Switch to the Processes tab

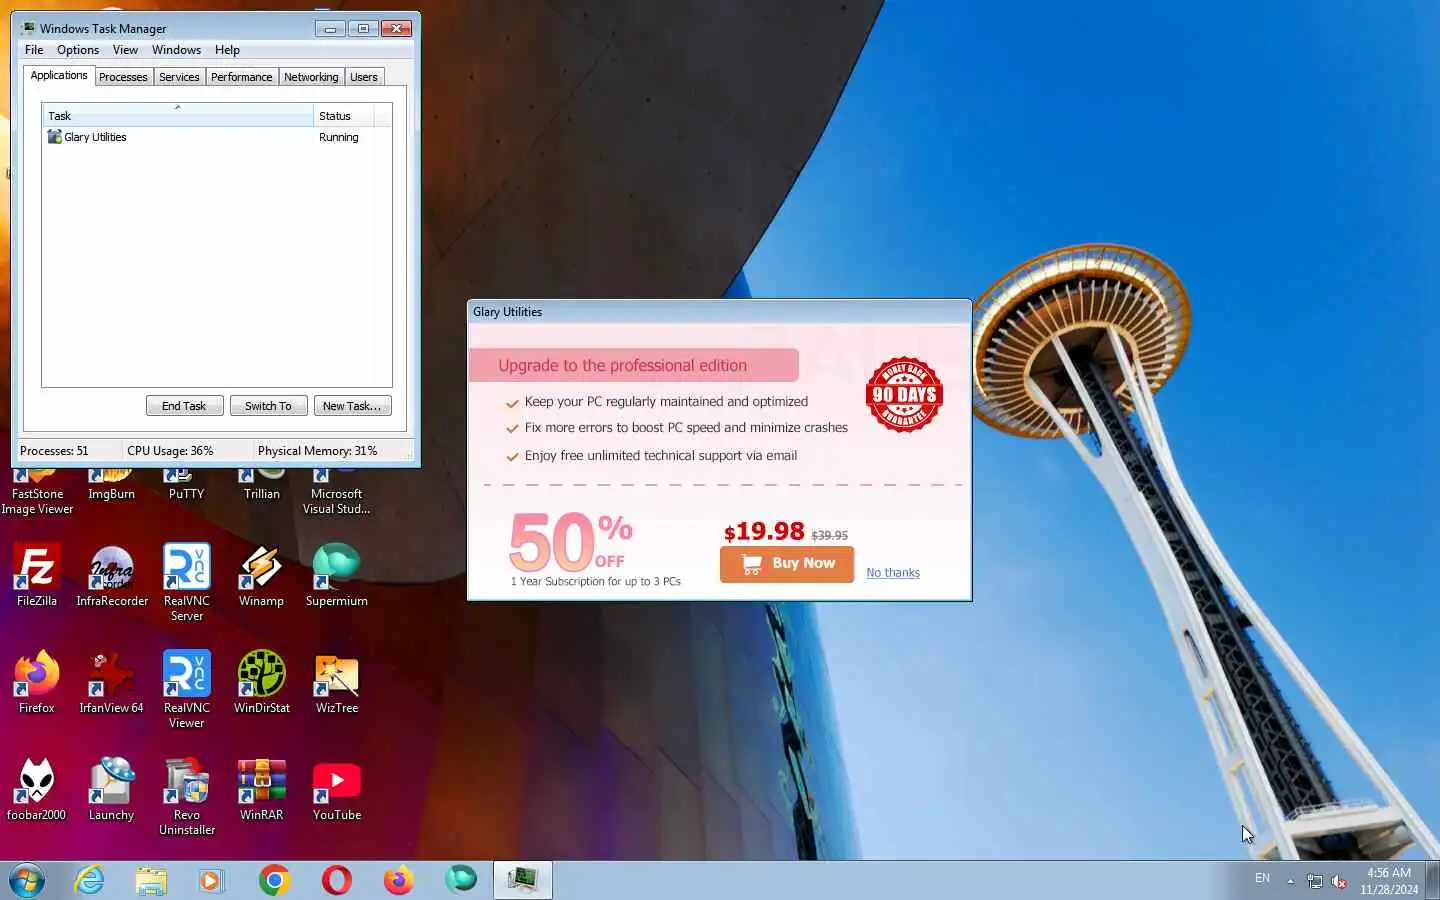point(123,77)
